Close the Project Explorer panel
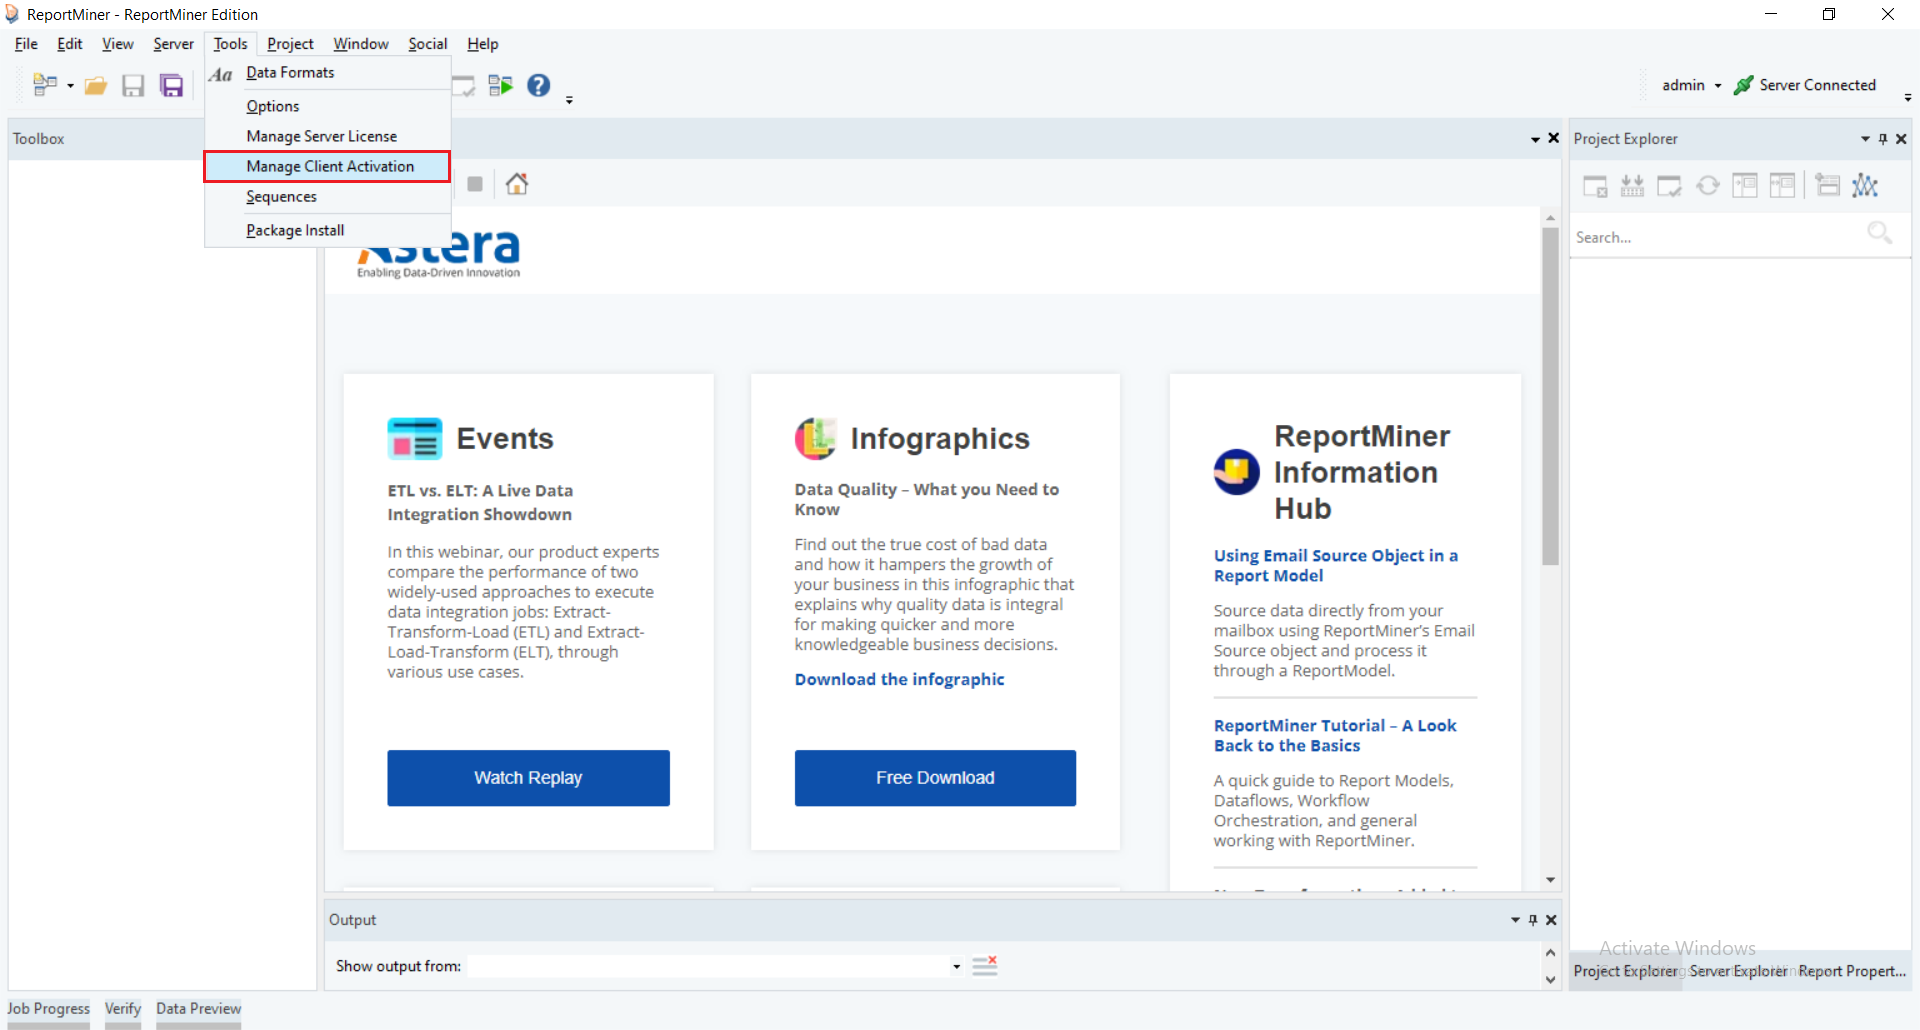Screen dimensions: 1920x1030 pos(1901,139)
